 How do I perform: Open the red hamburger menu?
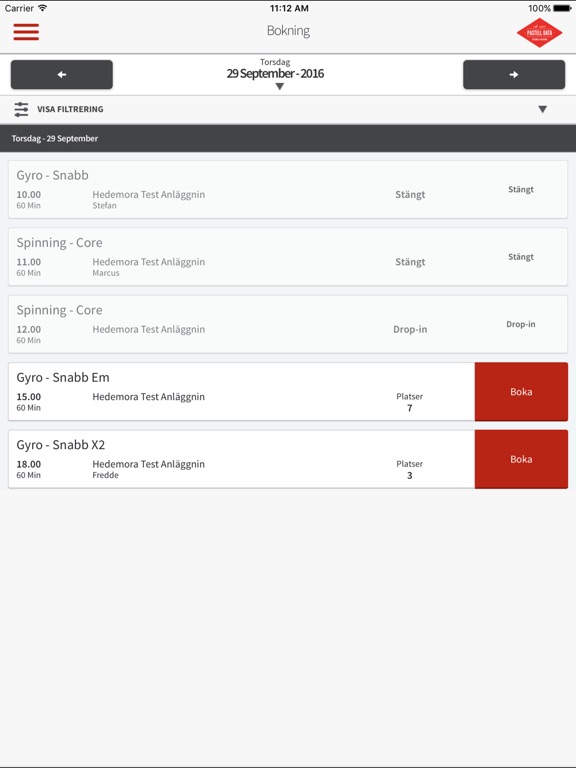pyautogui.click(x=26, y=32)
